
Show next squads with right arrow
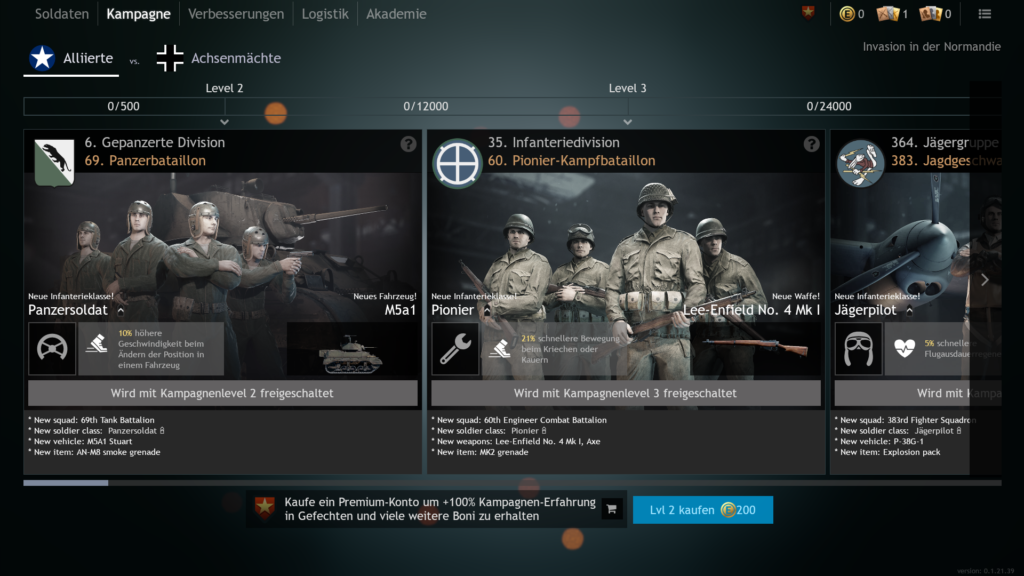pos(985,280)
